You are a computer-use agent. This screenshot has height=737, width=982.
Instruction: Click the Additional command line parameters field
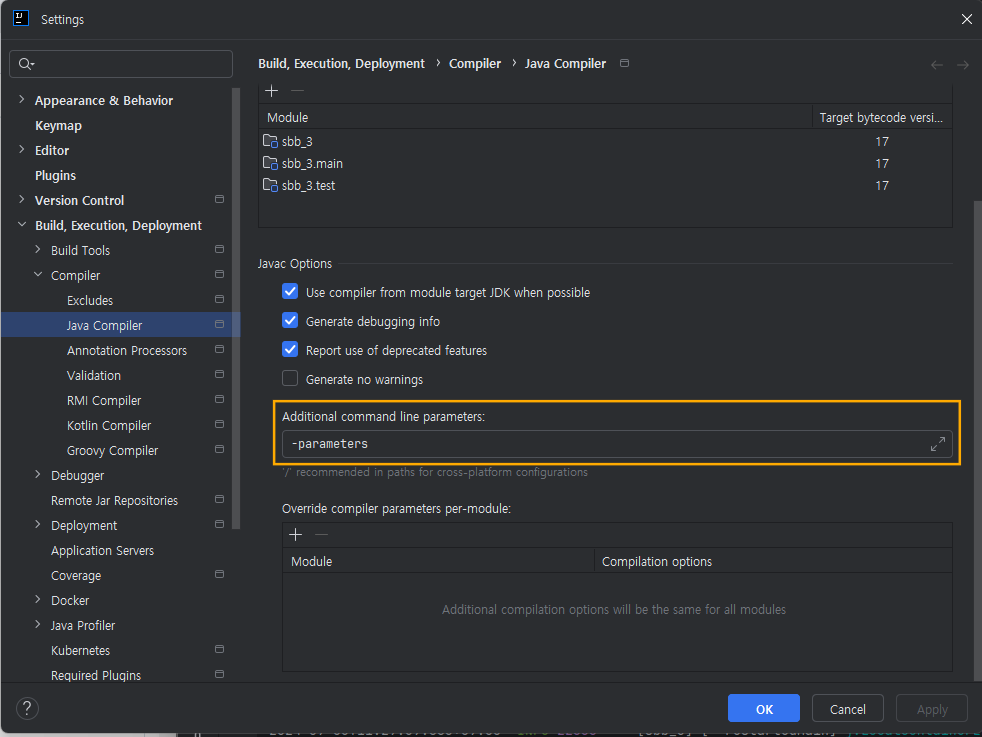tap(617, 444)
